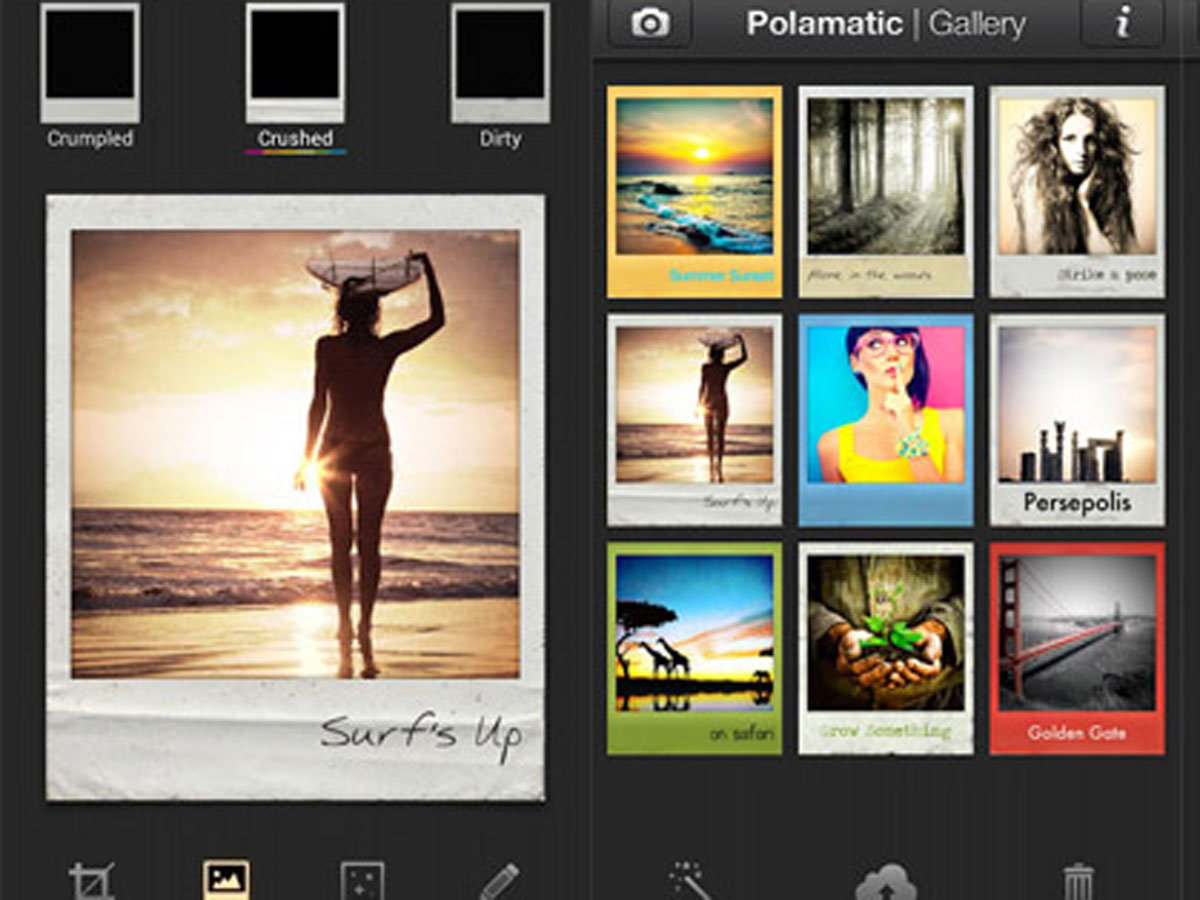Tap the handwritten Surf's Up caption
The width and height of the screenshot is (1200, 900).
(421, 735)
